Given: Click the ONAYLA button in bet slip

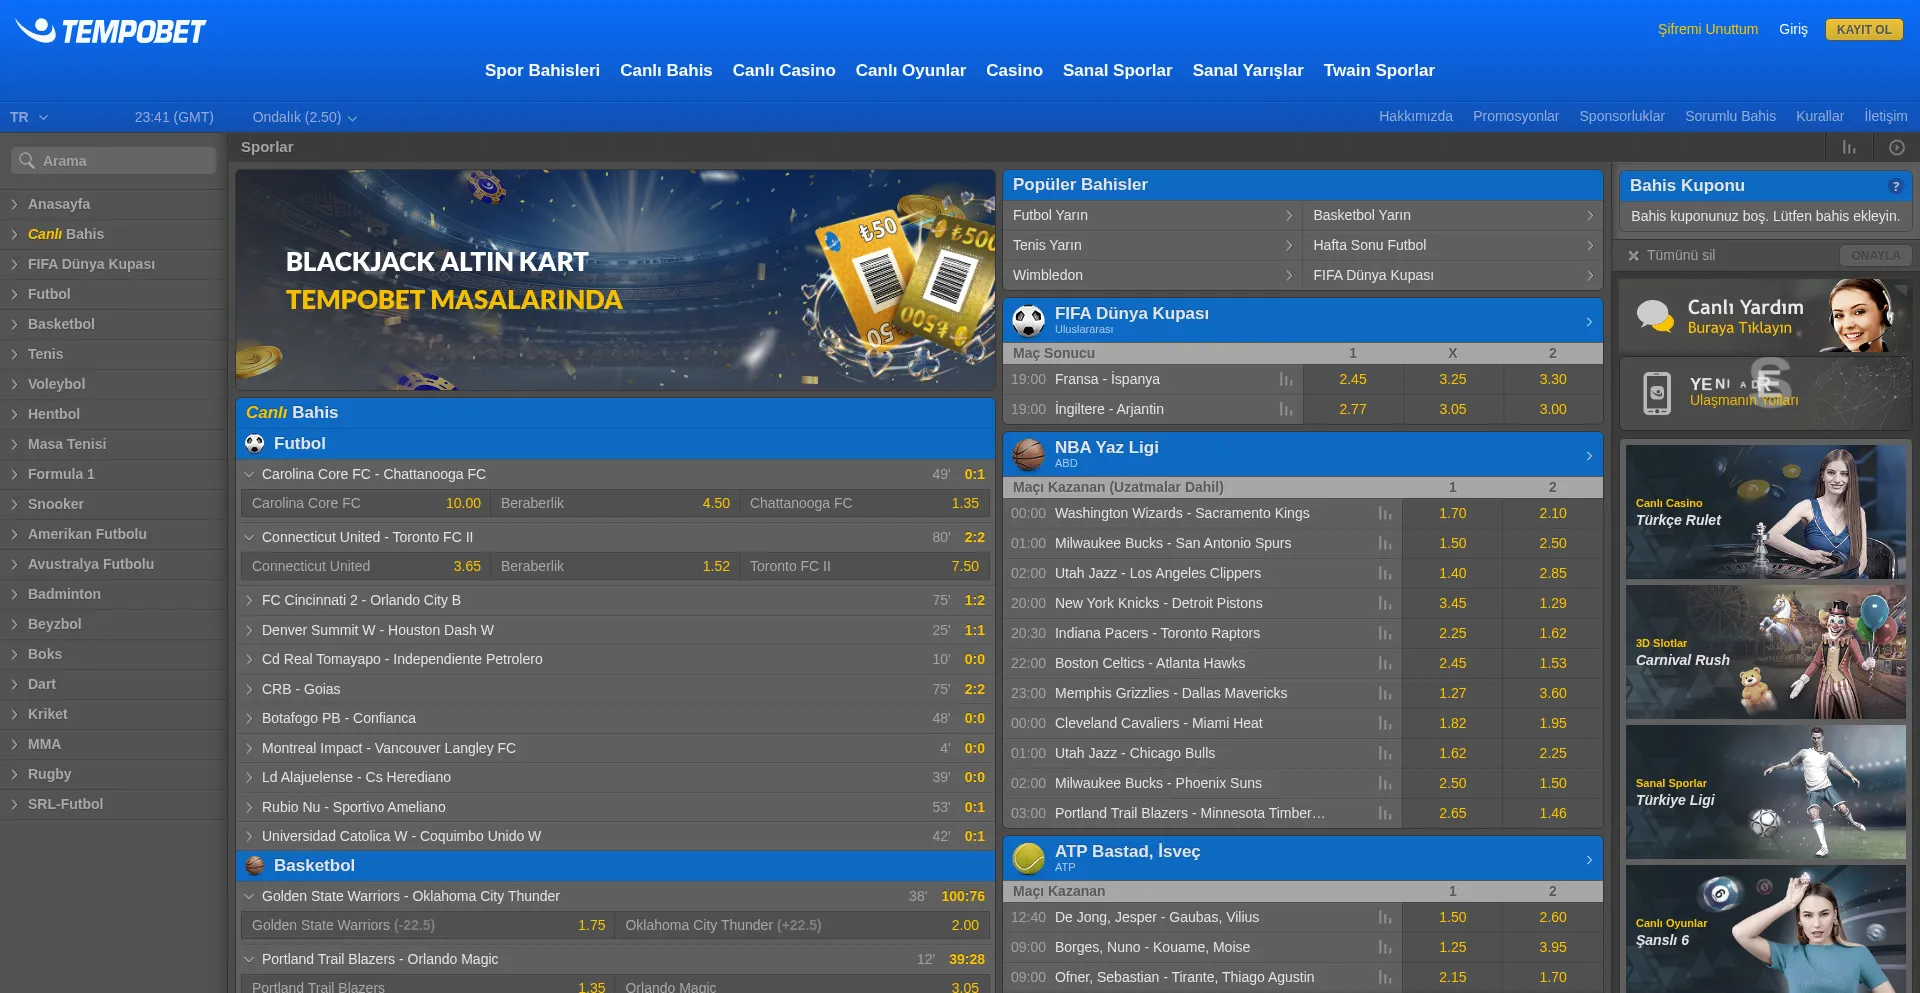Looking at the screenshot, I should 1876,256.
